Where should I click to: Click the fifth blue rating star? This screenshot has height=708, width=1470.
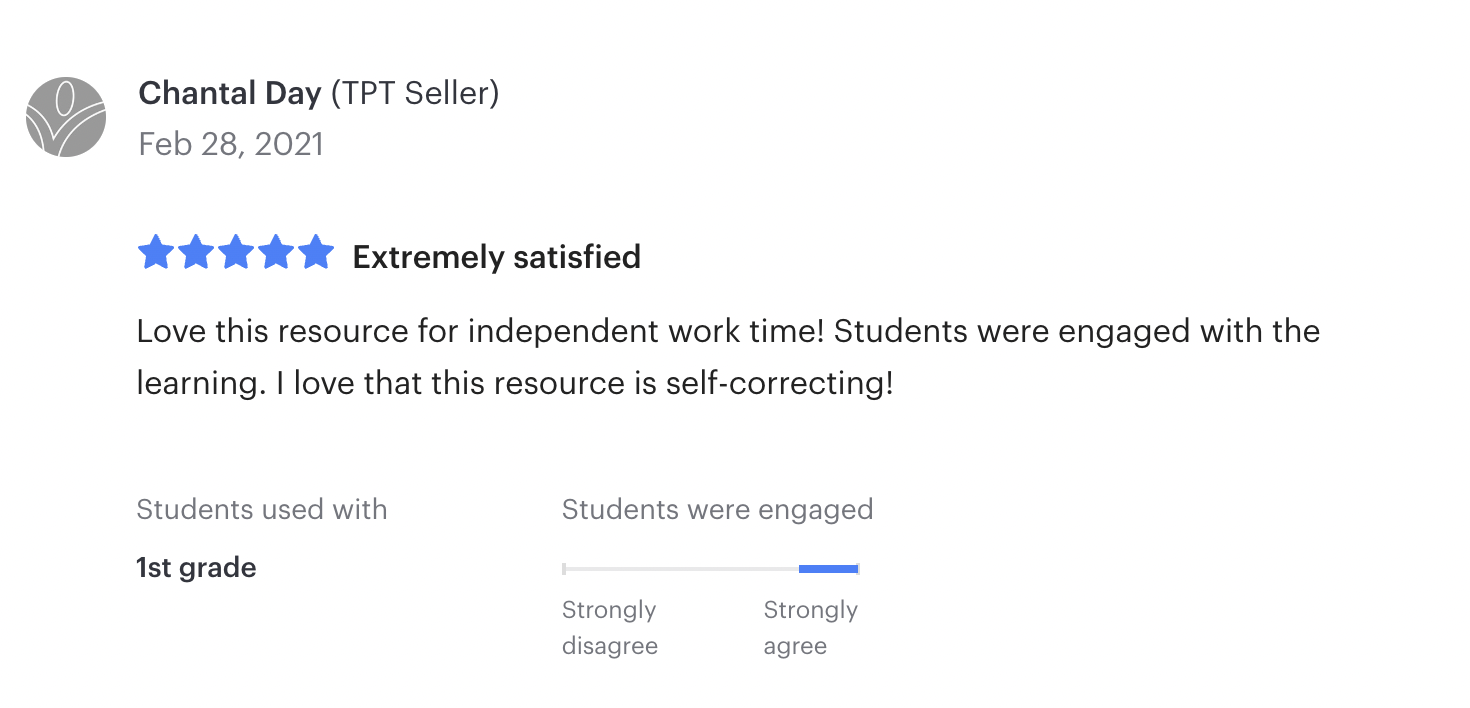316,253
